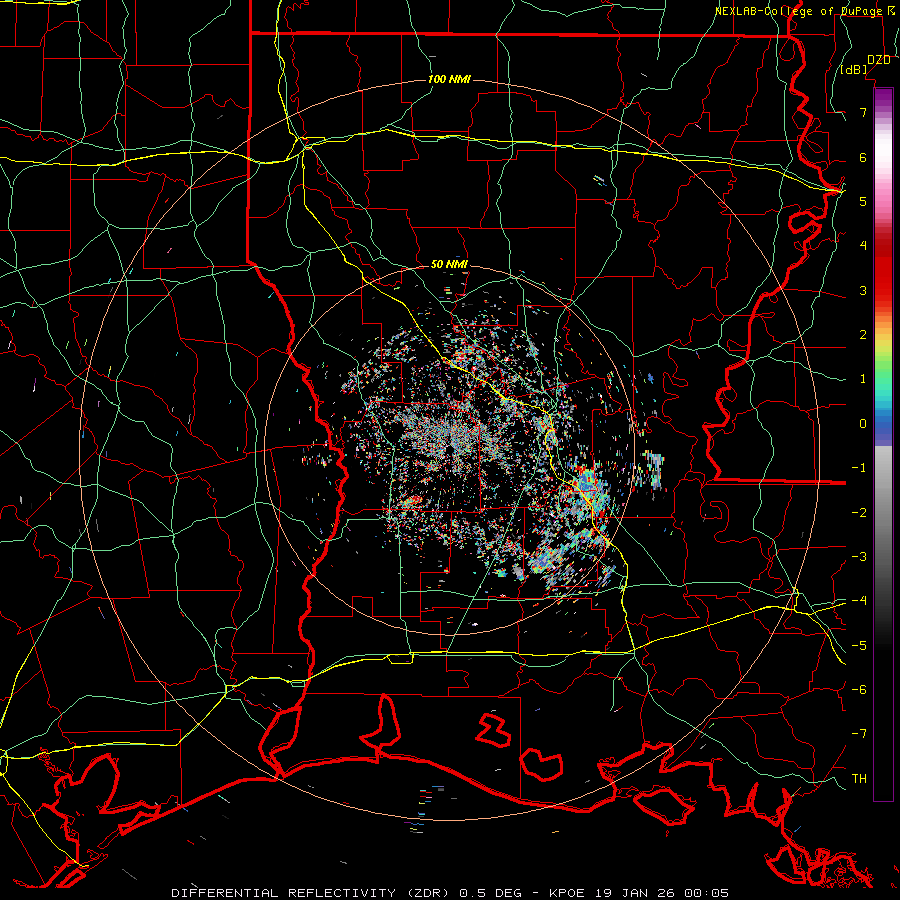Click the 3 tick on color scale
The height and width of the screenshot is (900, 900).
863,290
